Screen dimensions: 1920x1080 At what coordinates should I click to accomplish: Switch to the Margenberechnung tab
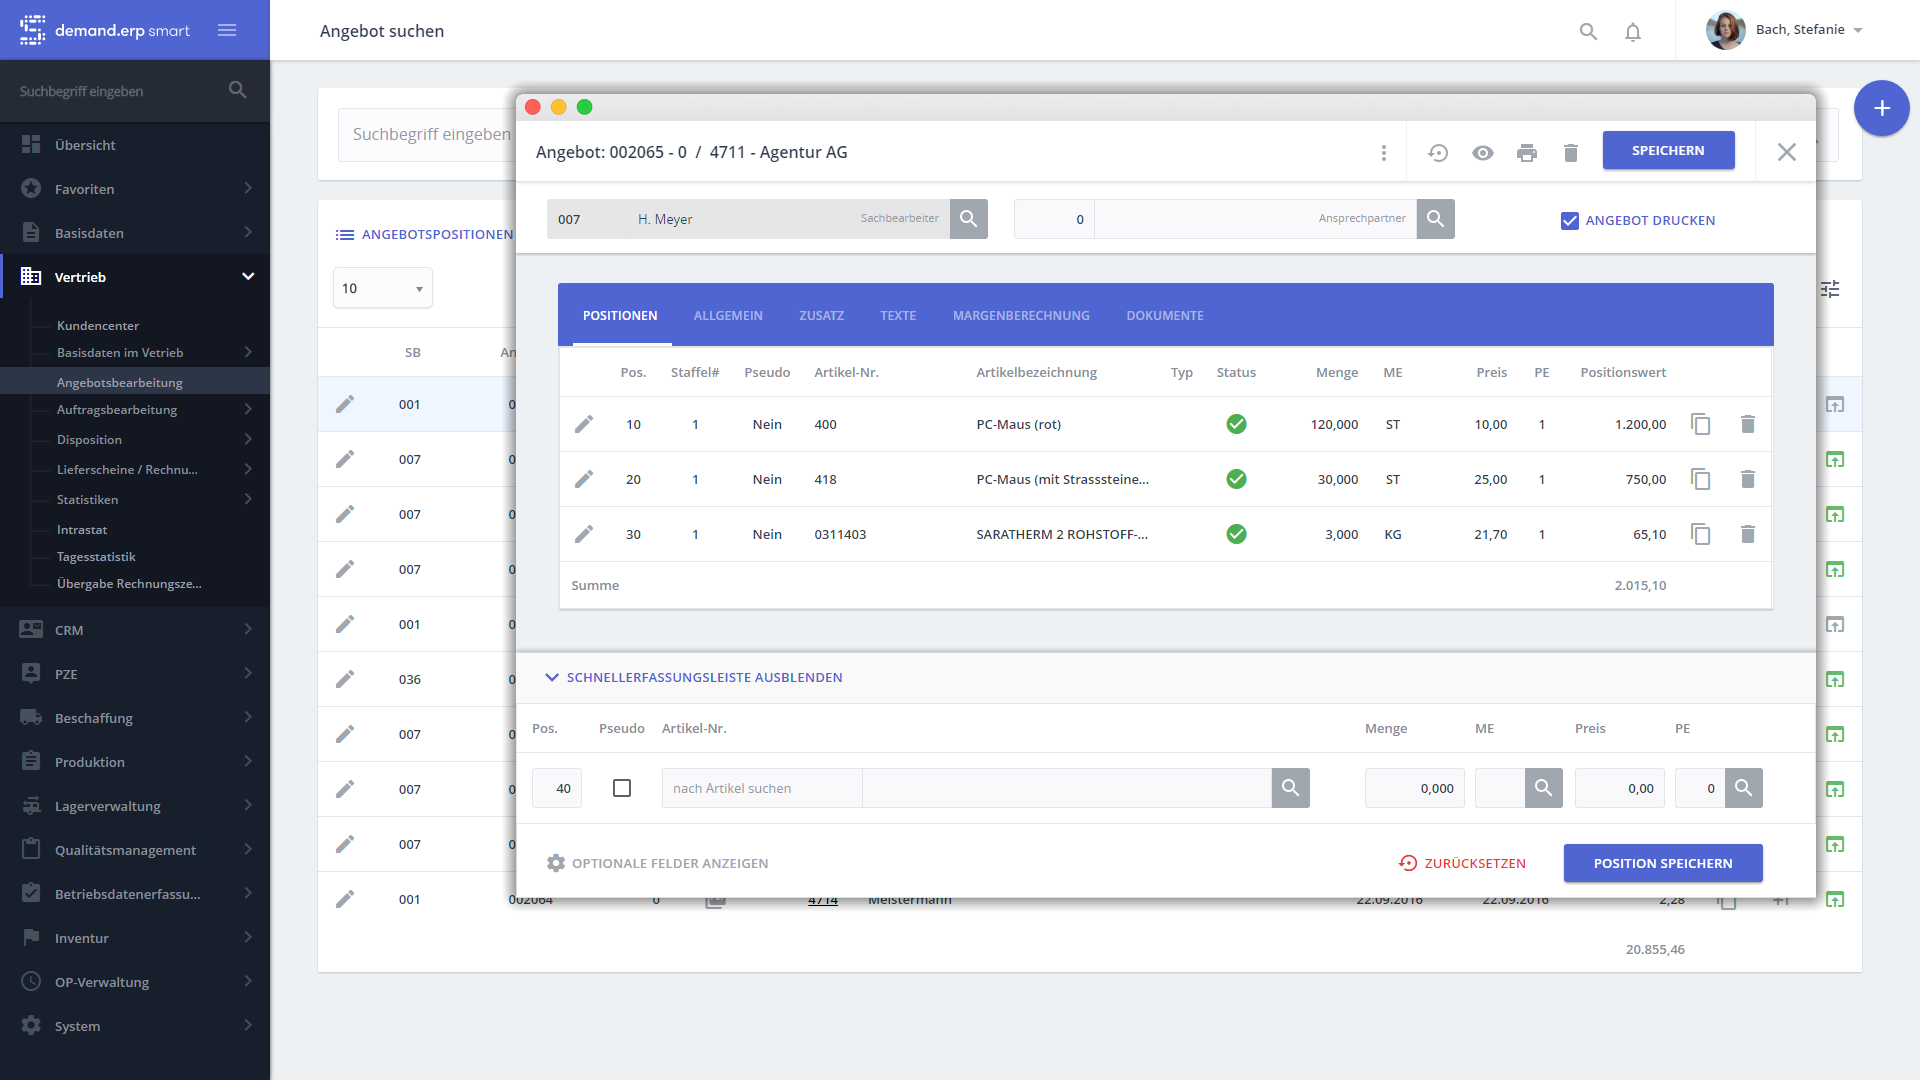point(1021,315)
